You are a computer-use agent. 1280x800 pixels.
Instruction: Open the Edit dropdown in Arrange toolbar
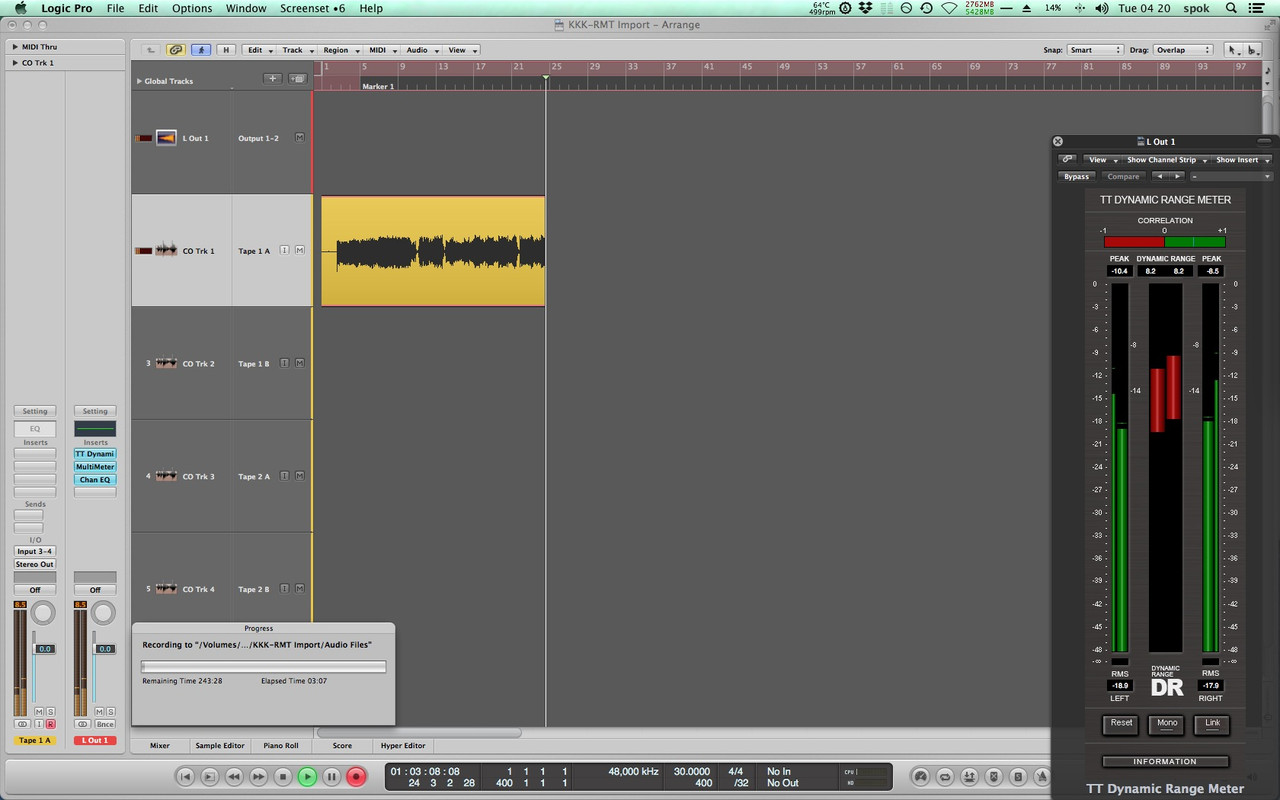tap(259, 49)
